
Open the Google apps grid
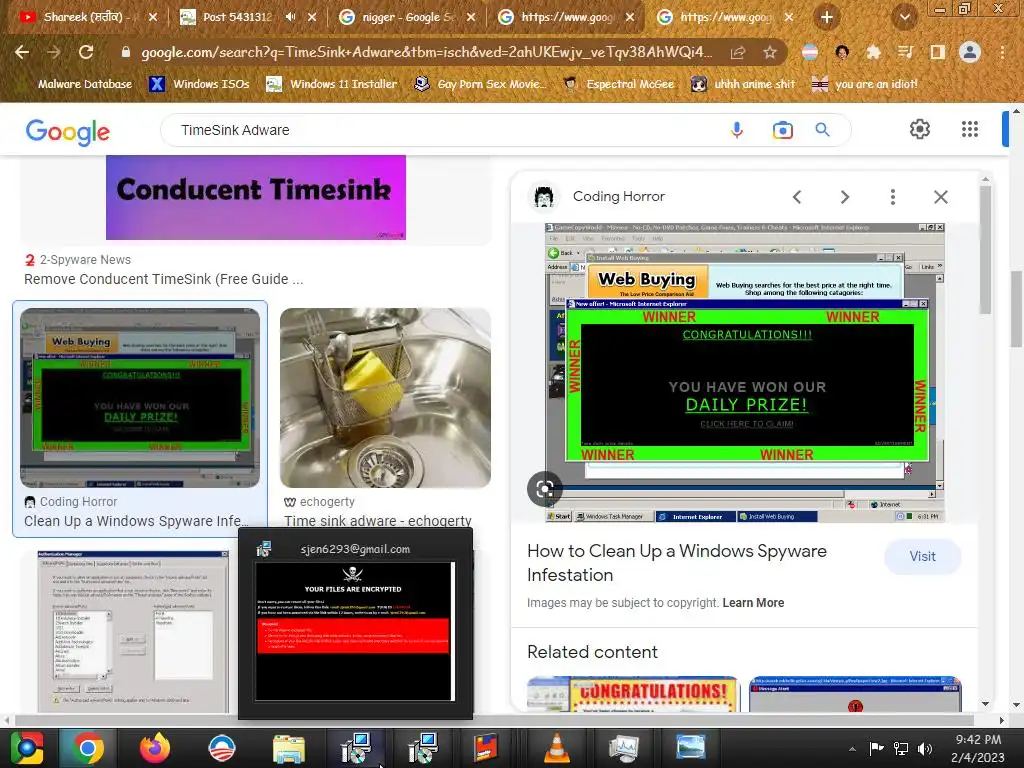pos(970,129)
